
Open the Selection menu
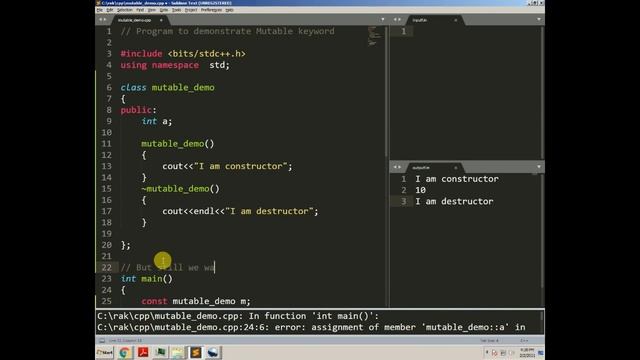pos(125,10)
